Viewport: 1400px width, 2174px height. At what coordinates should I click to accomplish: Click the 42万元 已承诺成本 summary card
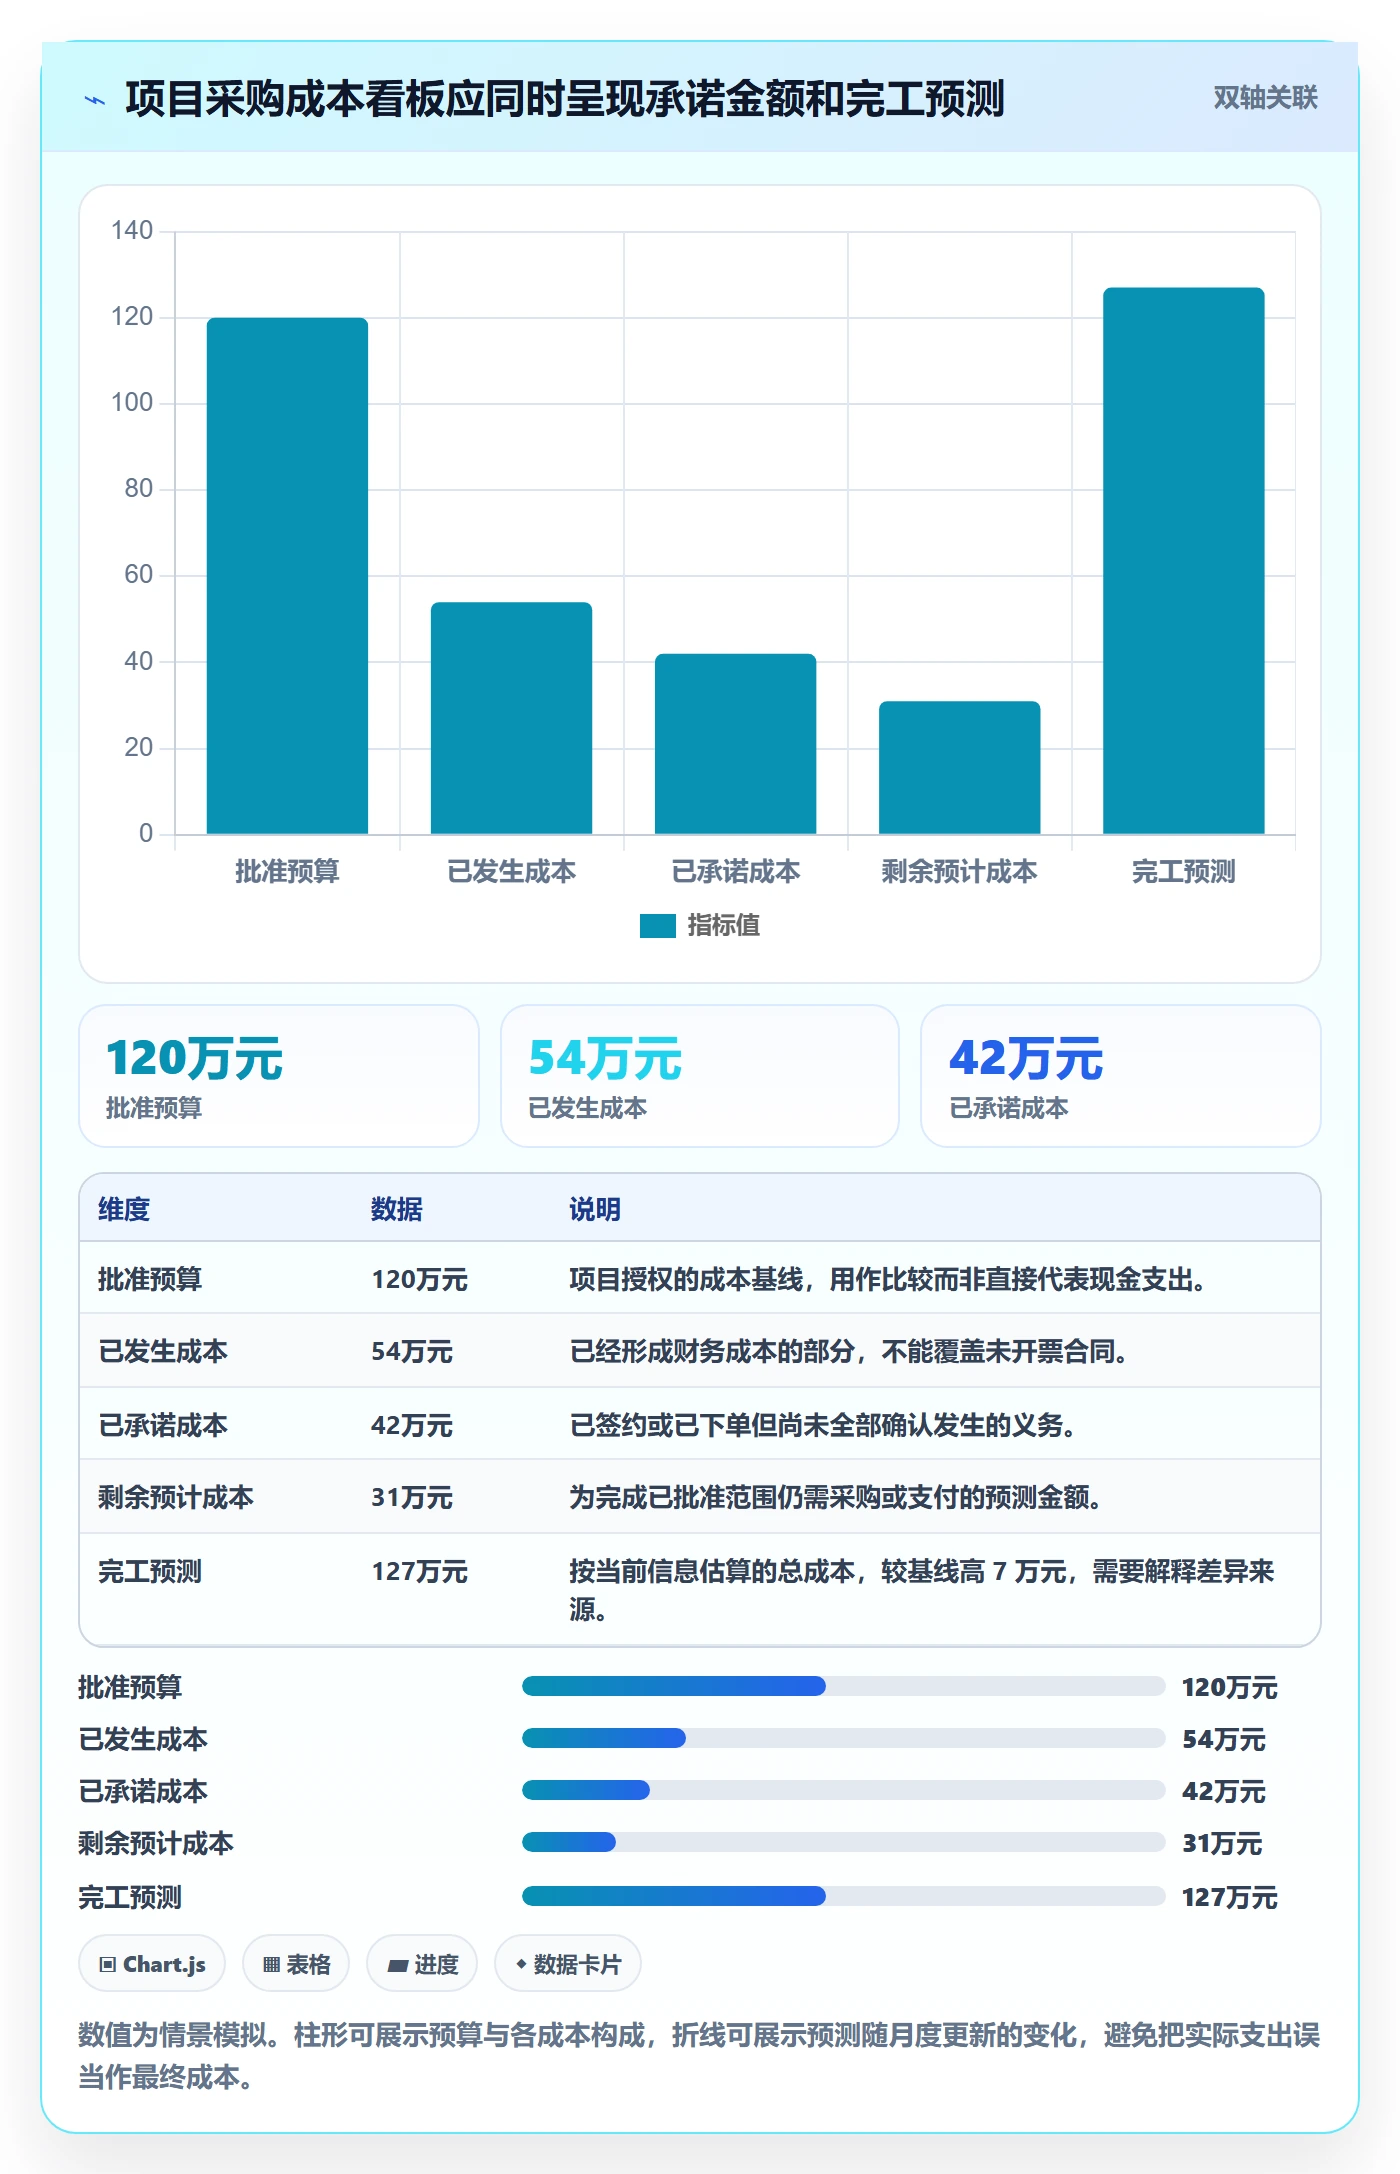(1121, 1076)
